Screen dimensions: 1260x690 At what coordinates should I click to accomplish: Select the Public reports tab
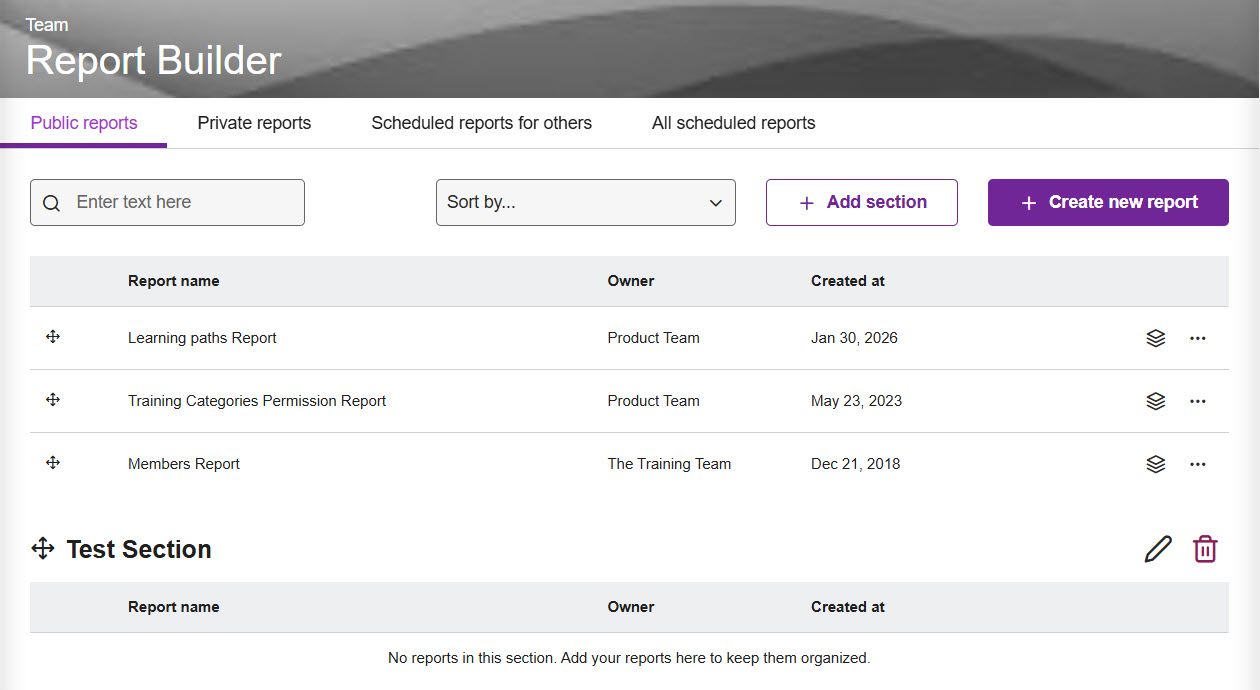click(x=84, y=123)
